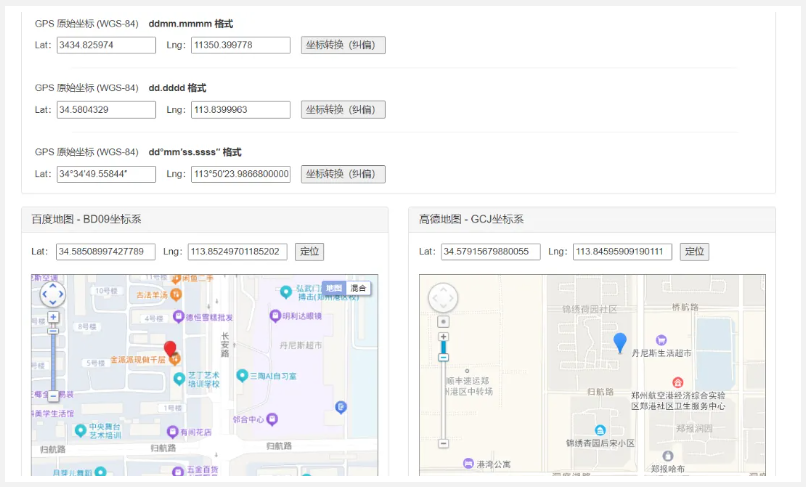
Task: Click 定位 button in Baidu map panel
Action: point(309,251)
